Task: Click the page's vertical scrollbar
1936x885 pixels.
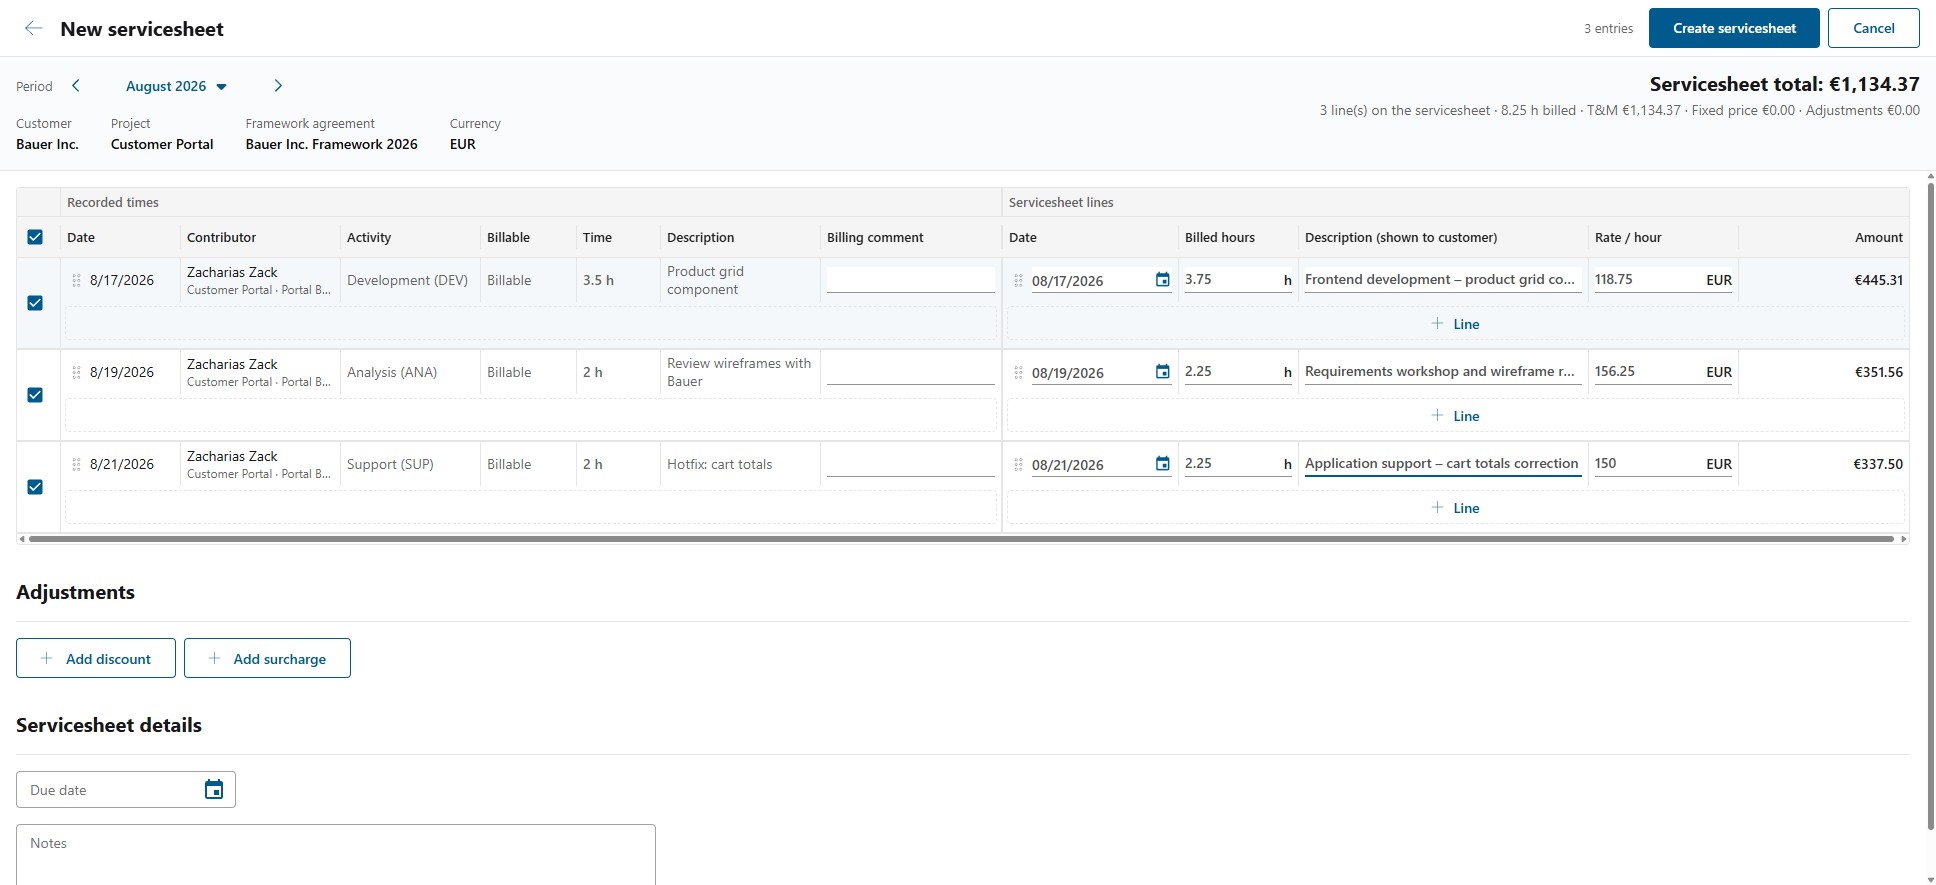Action: coord(1930,505)
